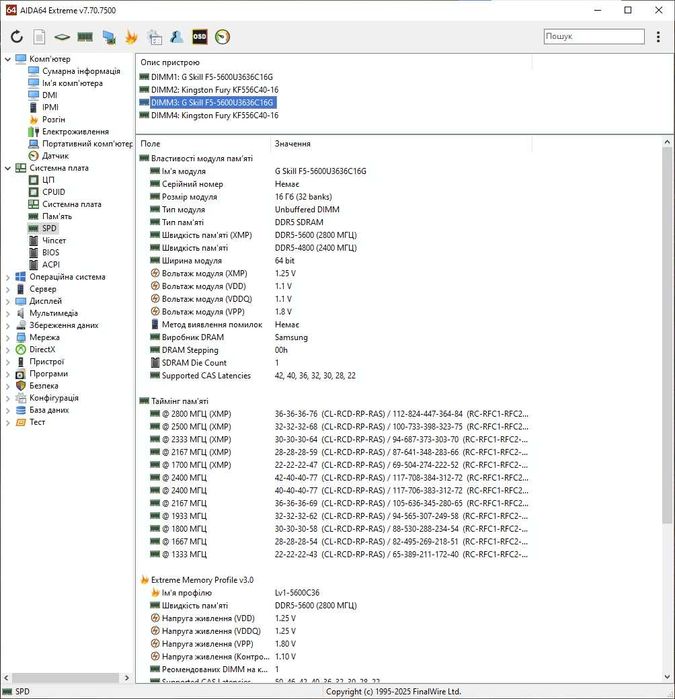Expand the Сервер tree node

point(8,289)
